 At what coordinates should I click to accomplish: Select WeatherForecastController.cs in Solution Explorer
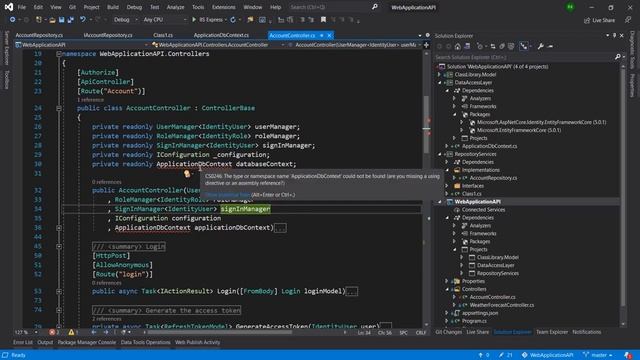coord(502,305)
